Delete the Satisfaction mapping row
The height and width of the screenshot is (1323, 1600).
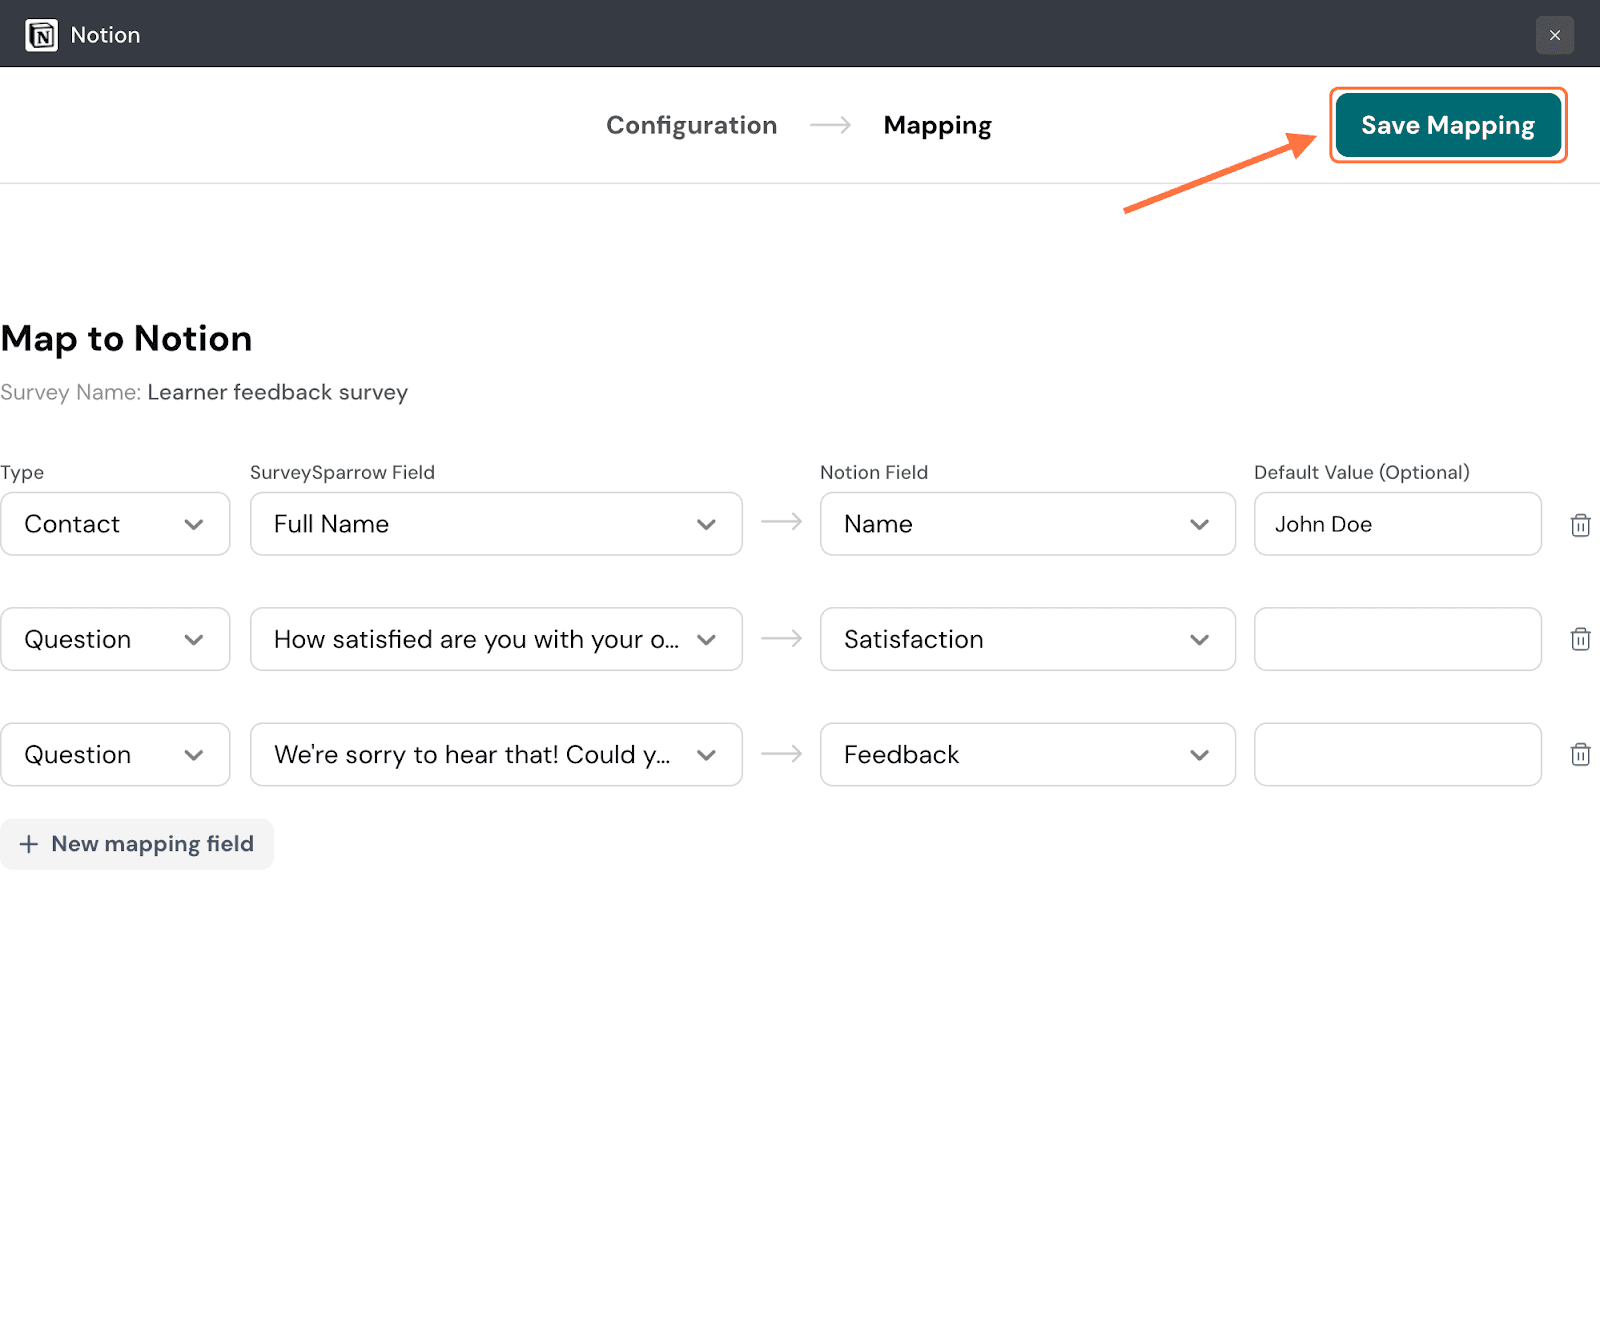[1580, 640]
